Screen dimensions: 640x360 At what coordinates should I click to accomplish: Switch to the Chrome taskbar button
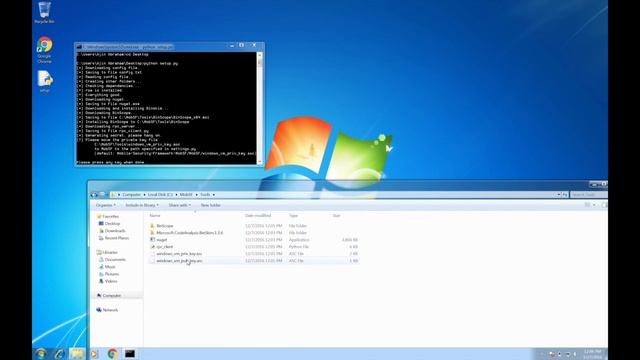[x=112, y=353]
